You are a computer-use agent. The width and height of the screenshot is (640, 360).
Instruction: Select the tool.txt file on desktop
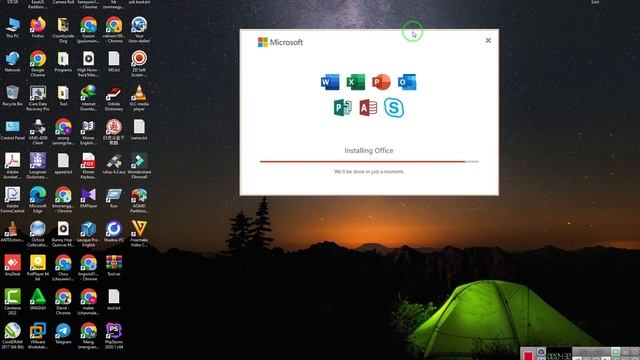coord(113,300)
